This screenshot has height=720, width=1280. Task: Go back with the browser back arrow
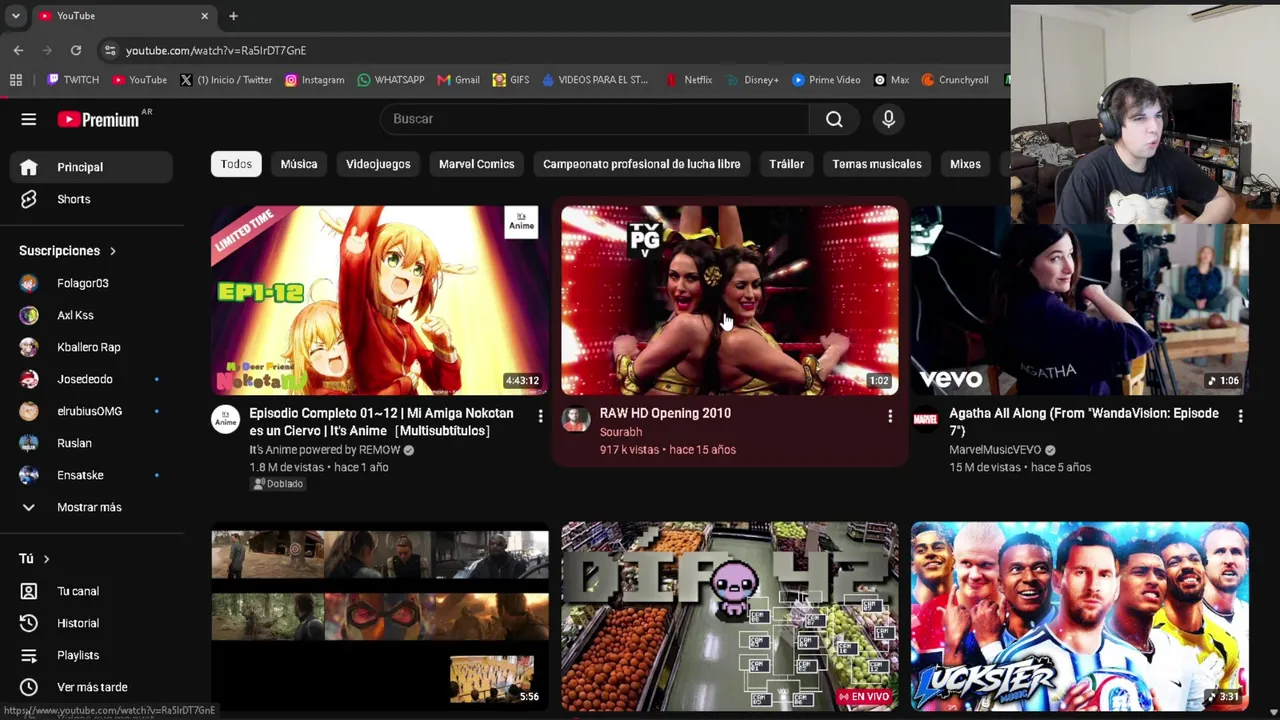click(19, 50)
